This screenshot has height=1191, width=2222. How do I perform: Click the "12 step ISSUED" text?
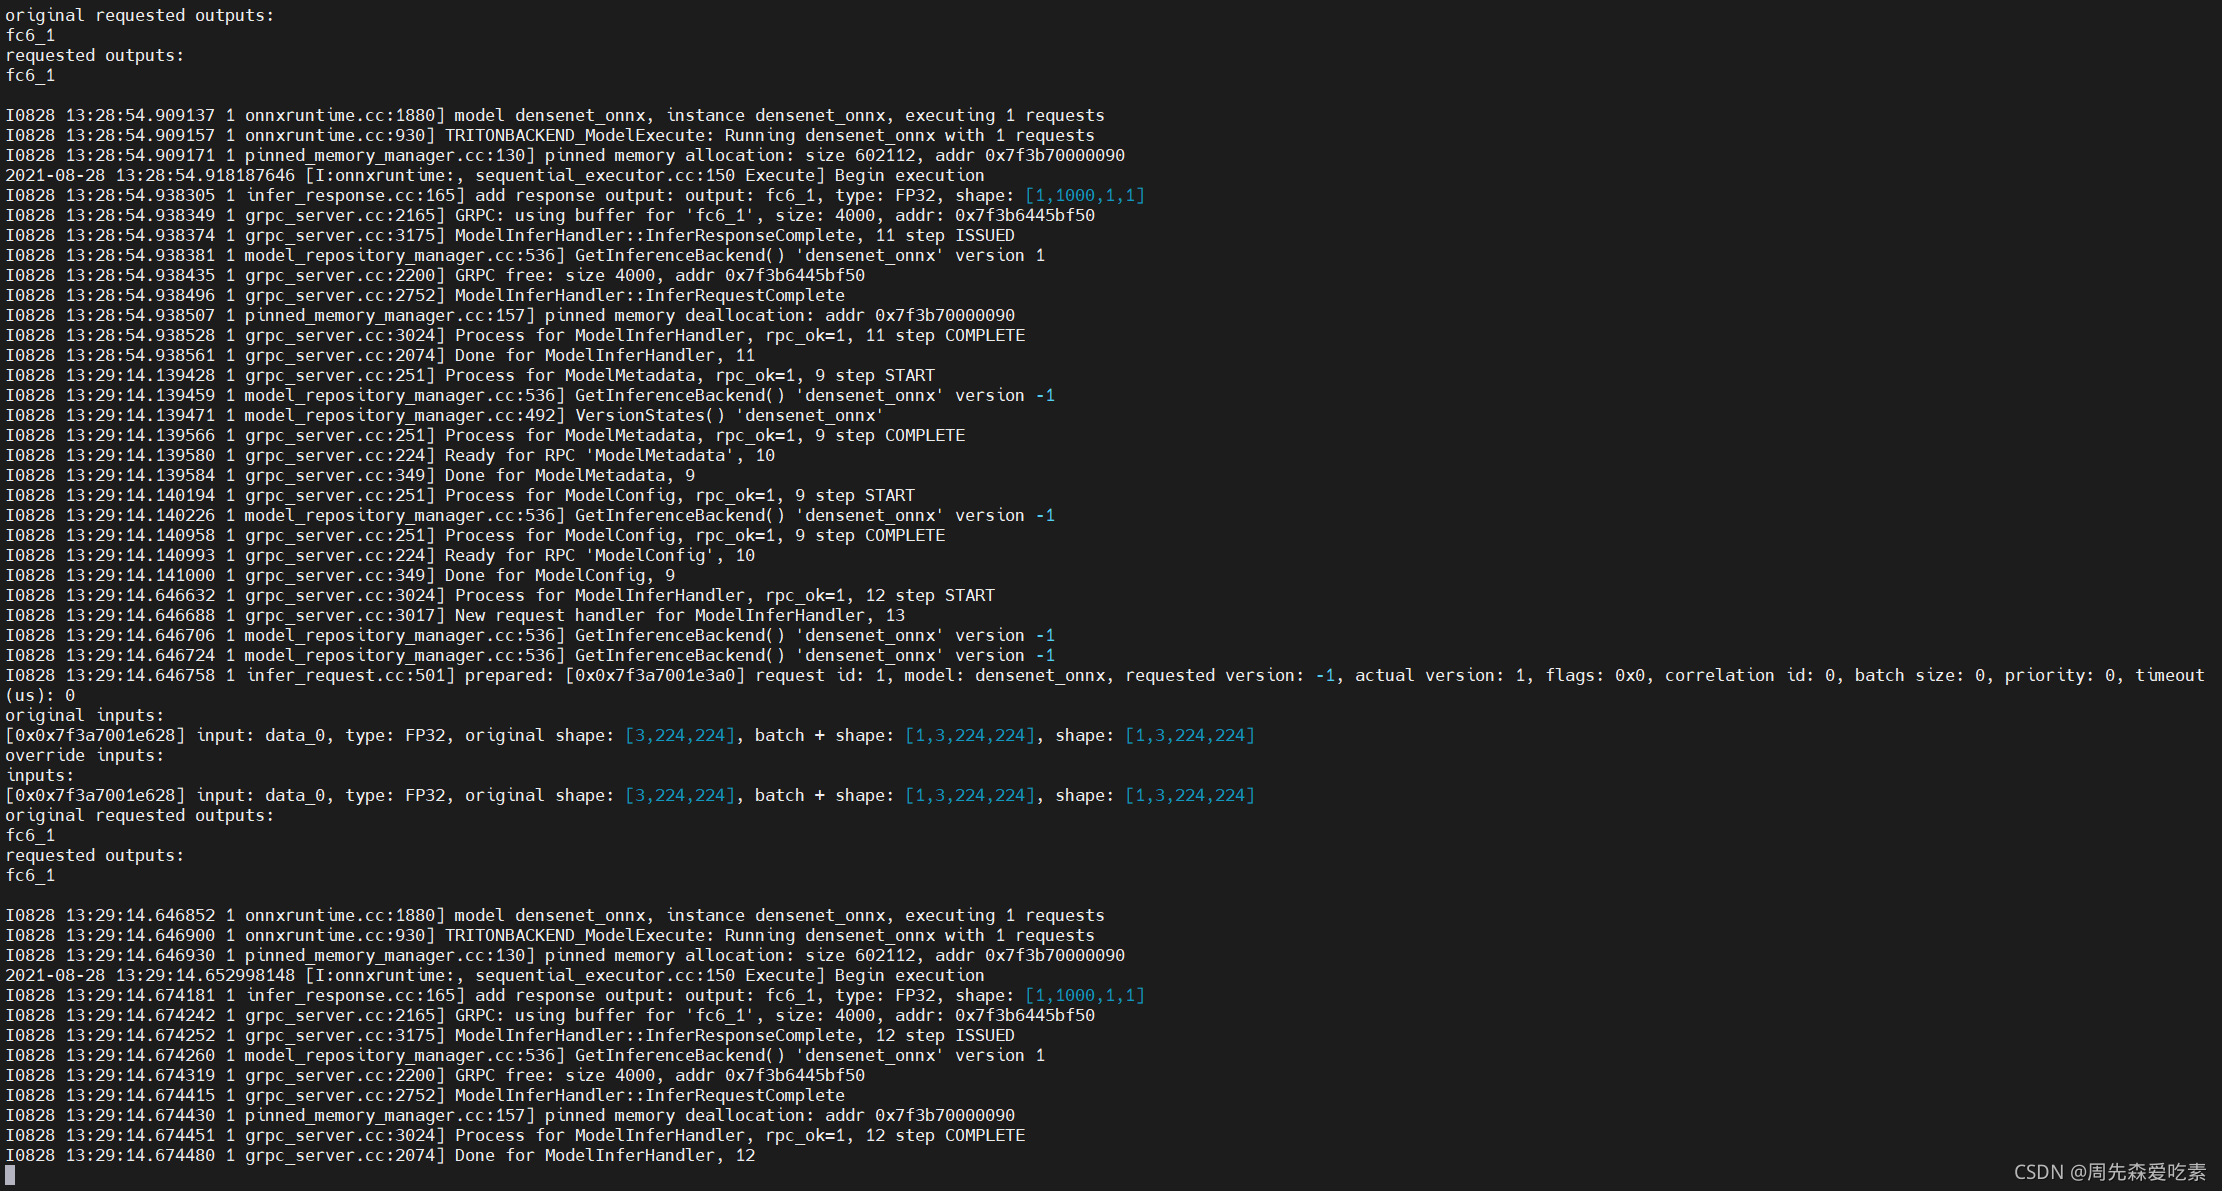pos(944,1035)
